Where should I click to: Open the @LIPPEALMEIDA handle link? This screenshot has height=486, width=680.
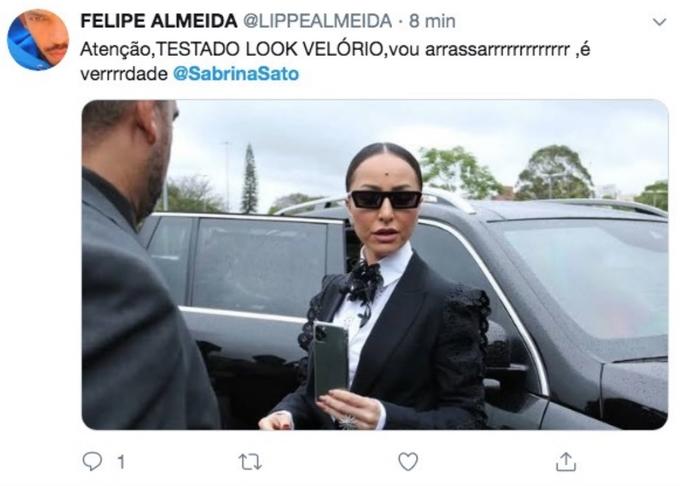coord(317,21)
